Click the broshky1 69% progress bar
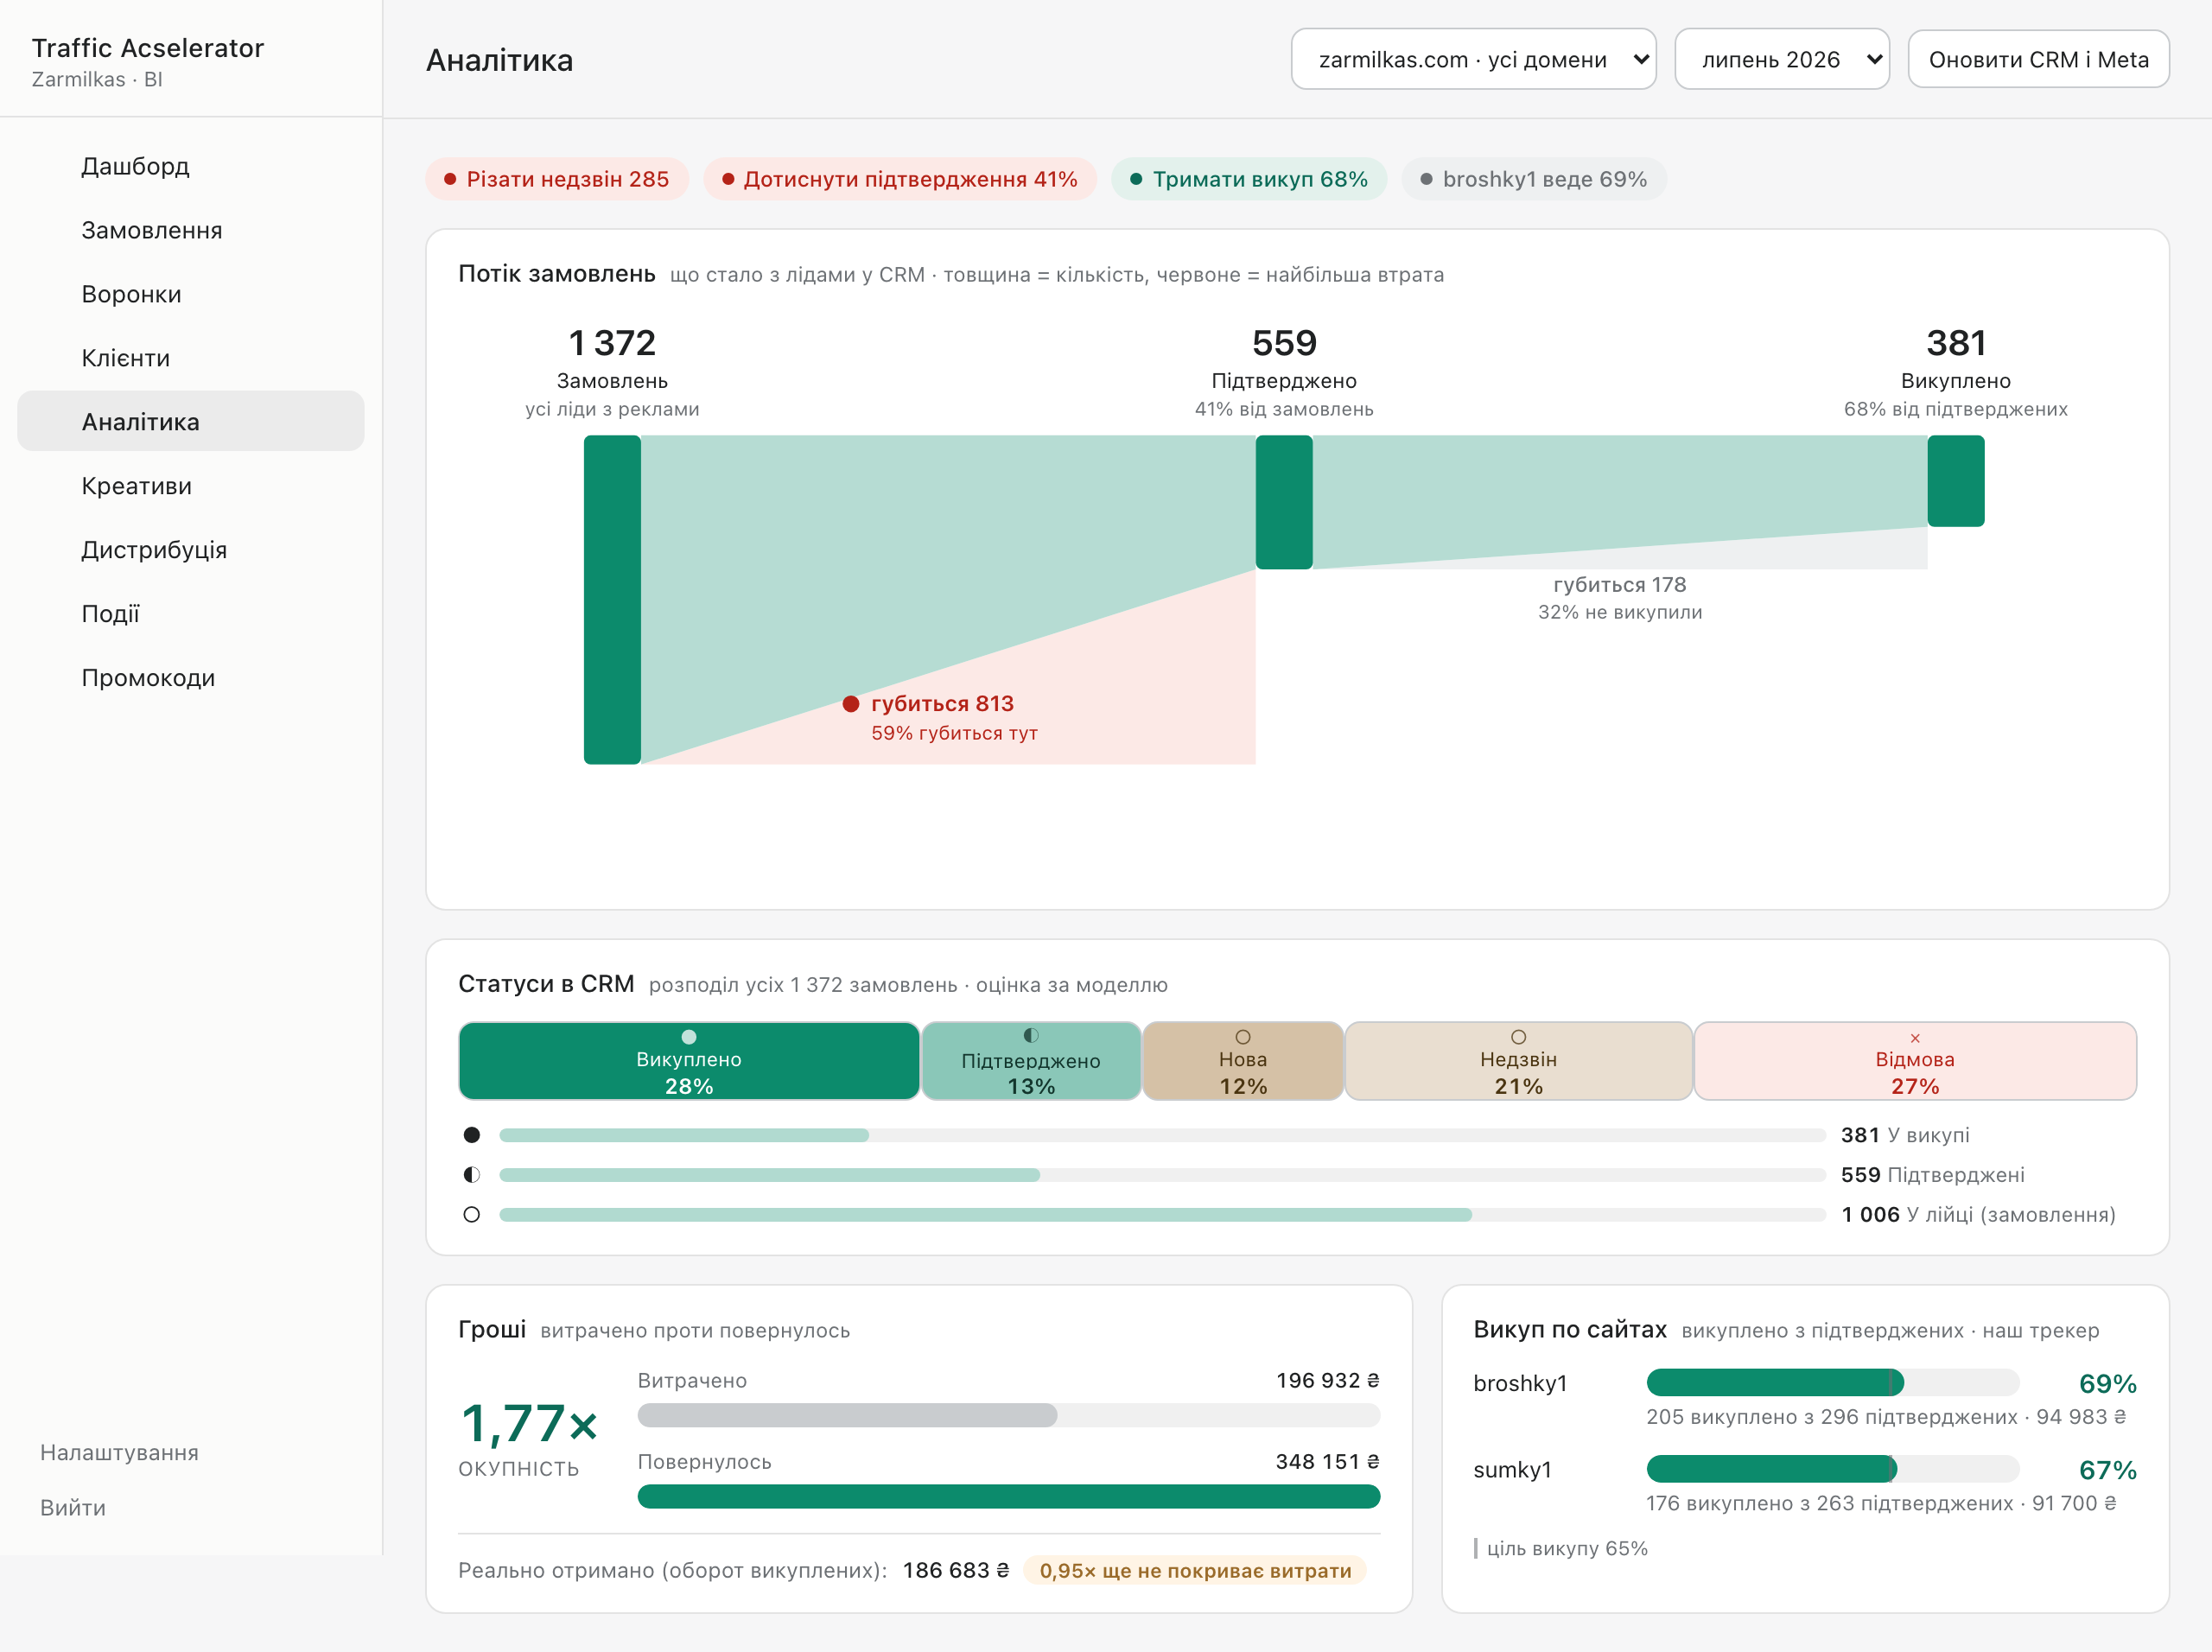The width and height of the screenshot is (2212, 1652). (1832, 1383)
